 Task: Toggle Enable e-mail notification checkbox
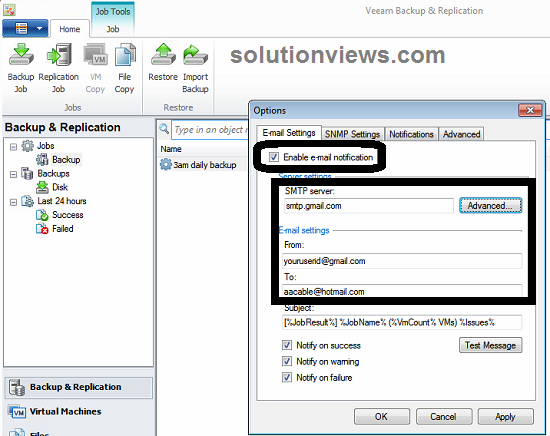pos(274,157)
